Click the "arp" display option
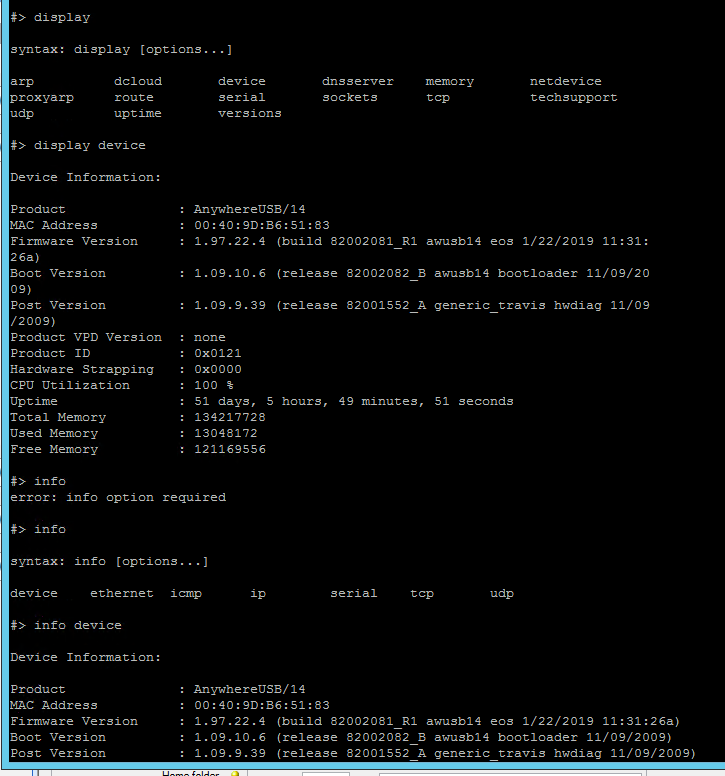 tap(22, 82)
